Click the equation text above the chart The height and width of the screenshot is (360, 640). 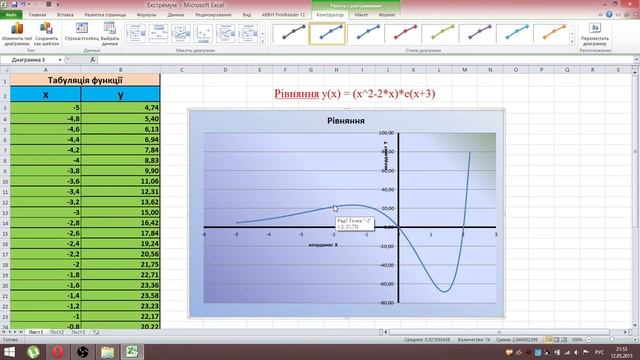coord(354,93)
